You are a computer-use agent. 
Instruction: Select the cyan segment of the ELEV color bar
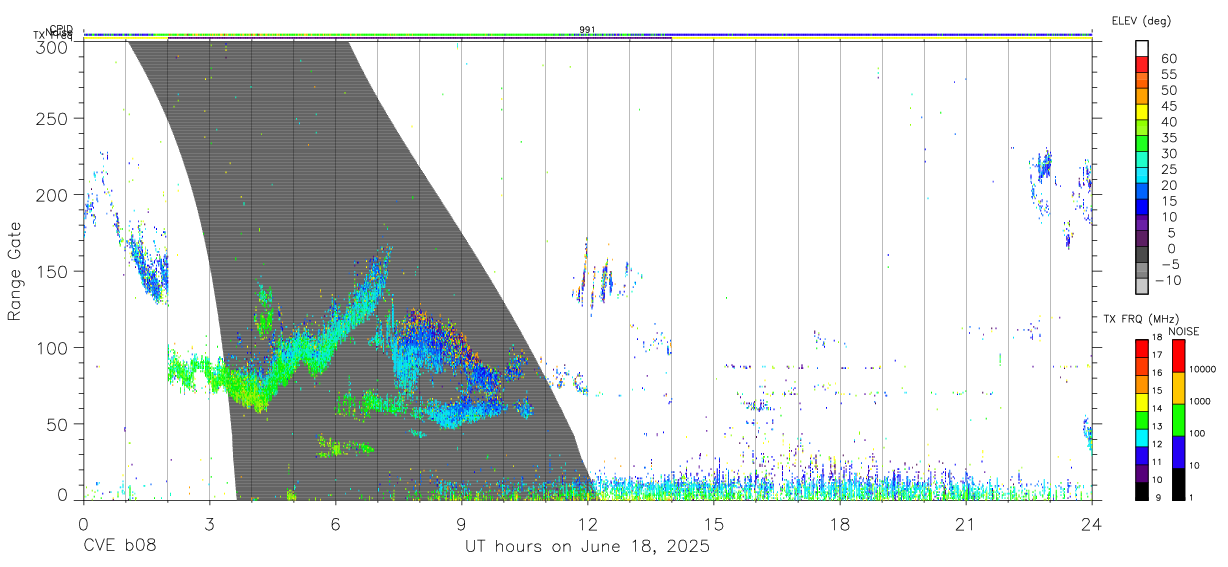click(1142, 177)
